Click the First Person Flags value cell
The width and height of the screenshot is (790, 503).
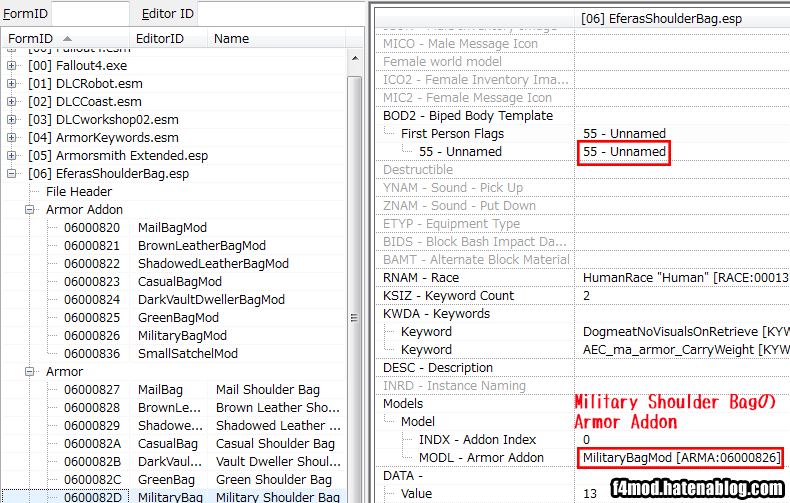tap(624, 134)
